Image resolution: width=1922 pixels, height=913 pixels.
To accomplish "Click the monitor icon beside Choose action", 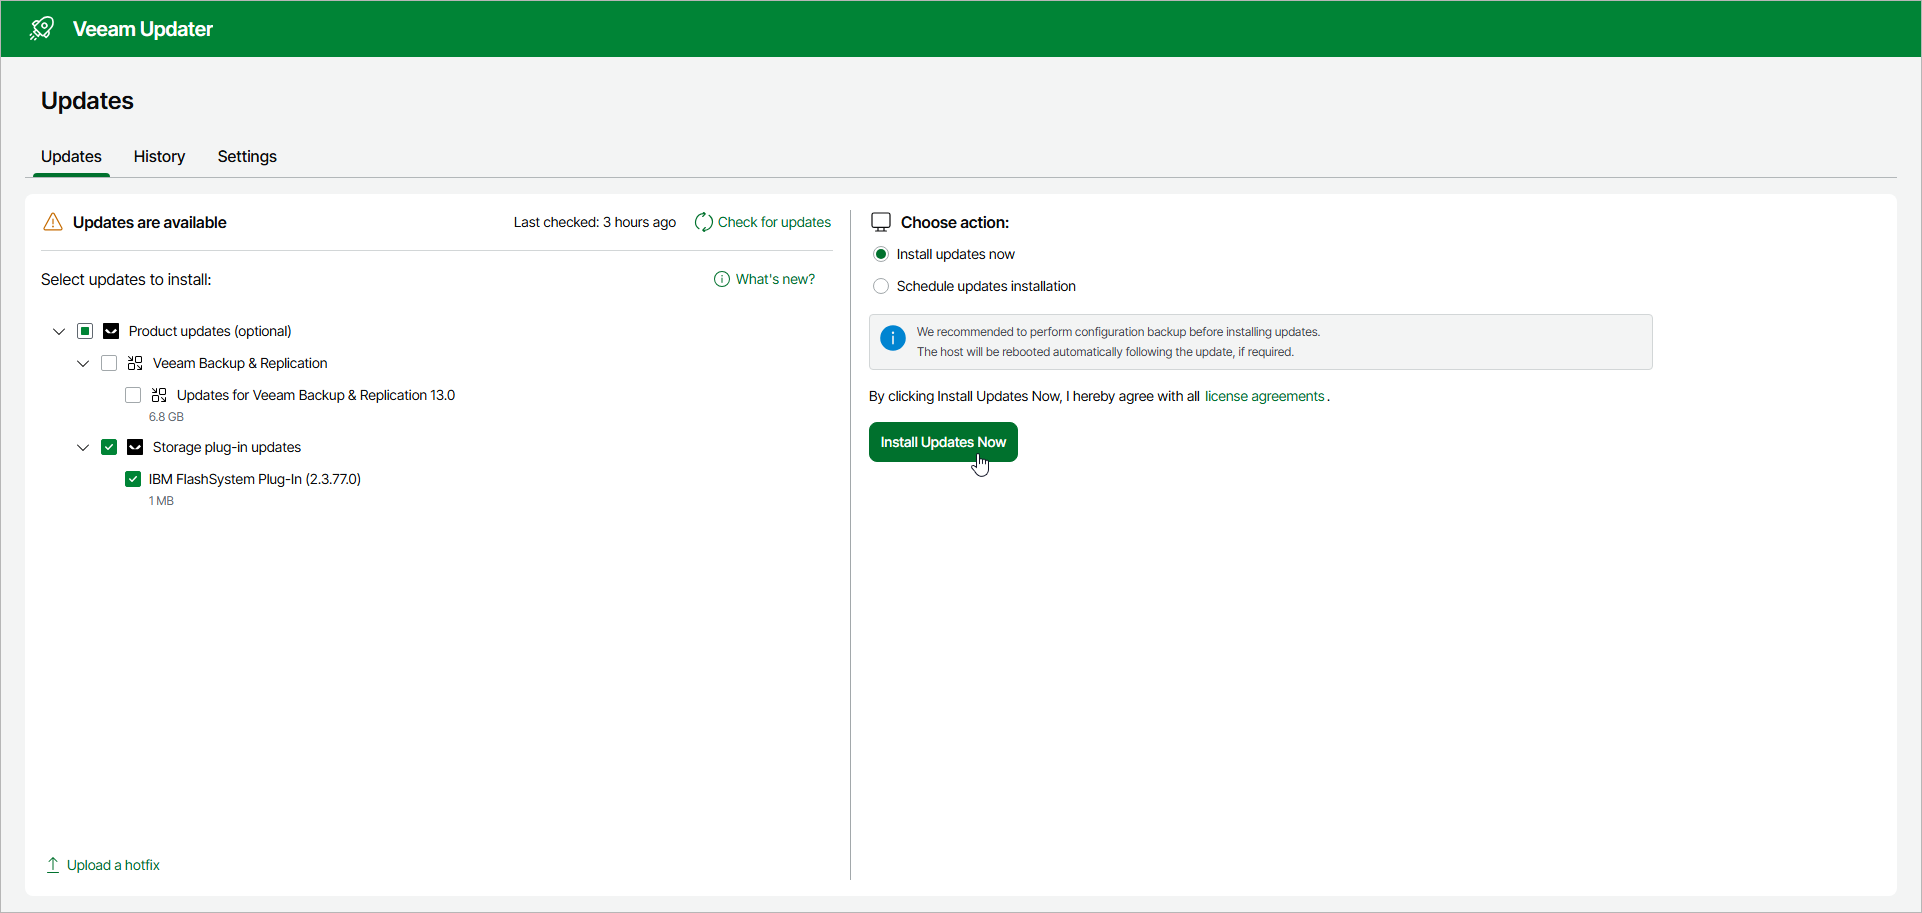I will pyautogui.click(x=881, y=222).
